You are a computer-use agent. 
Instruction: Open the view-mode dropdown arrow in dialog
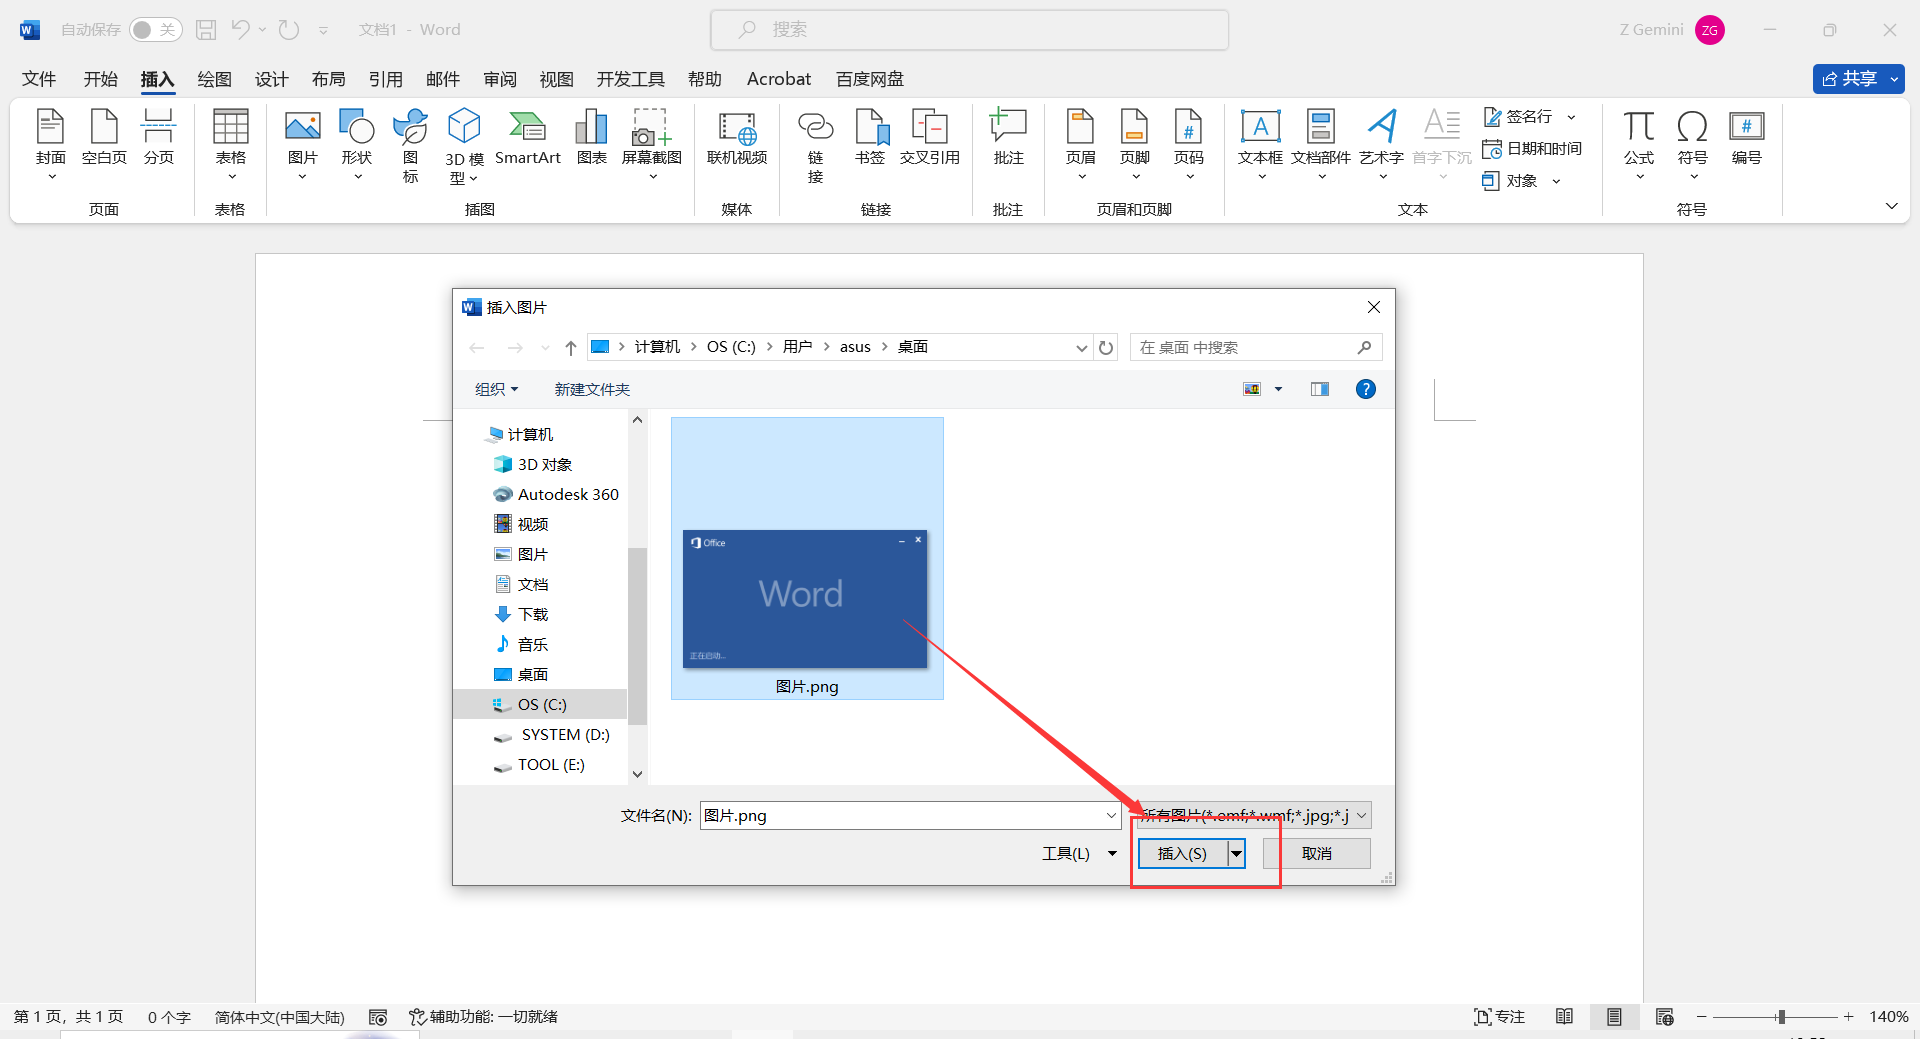[x=1278, y=389]
